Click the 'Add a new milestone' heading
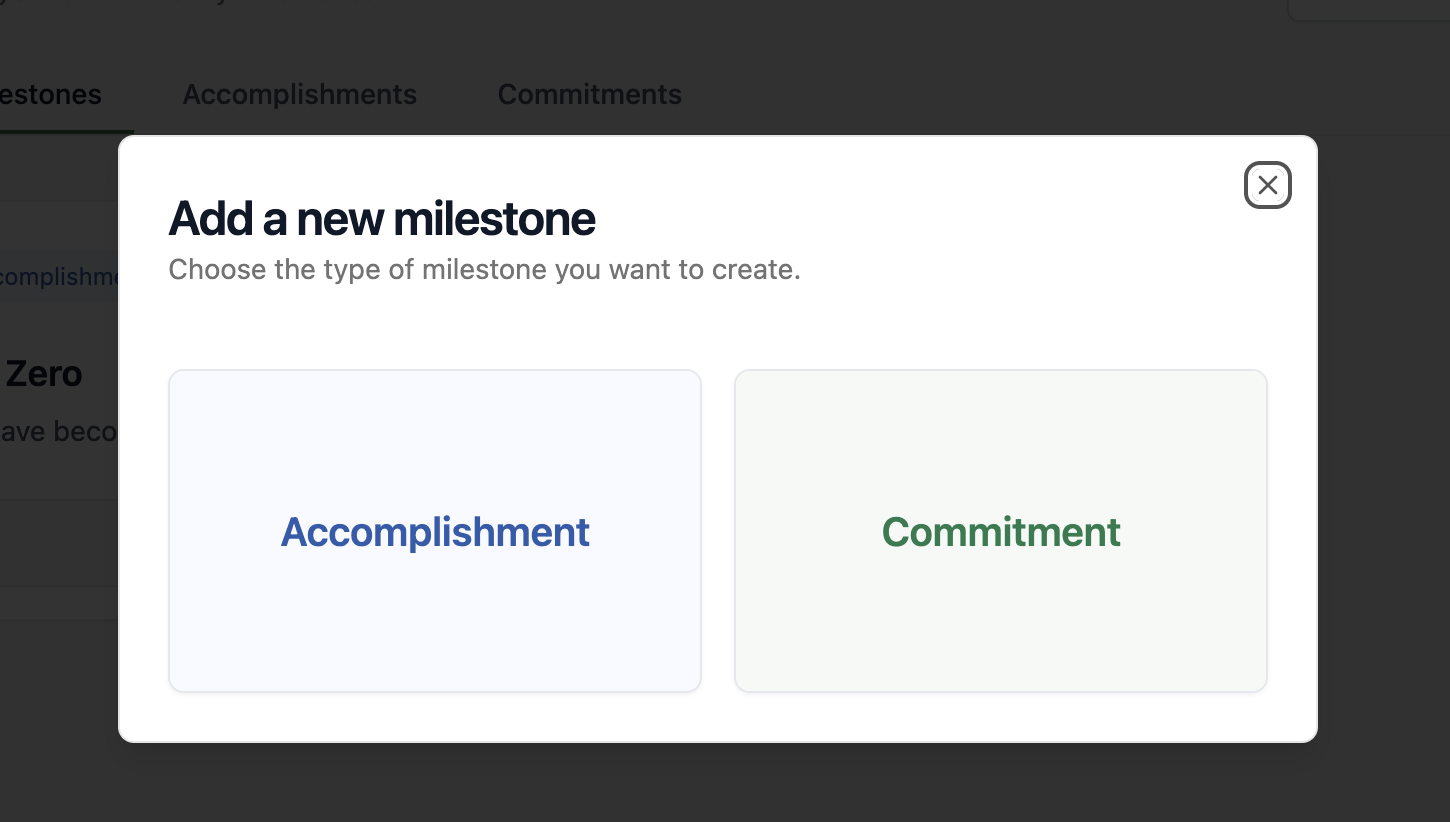This screenshot has width=1450, height=822. click(x=382, y=218)
